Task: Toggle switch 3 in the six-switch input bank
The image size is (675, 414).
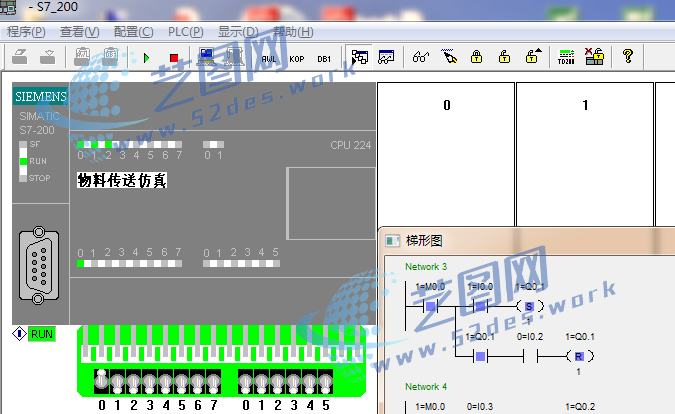Action: [x=294, y=381]
